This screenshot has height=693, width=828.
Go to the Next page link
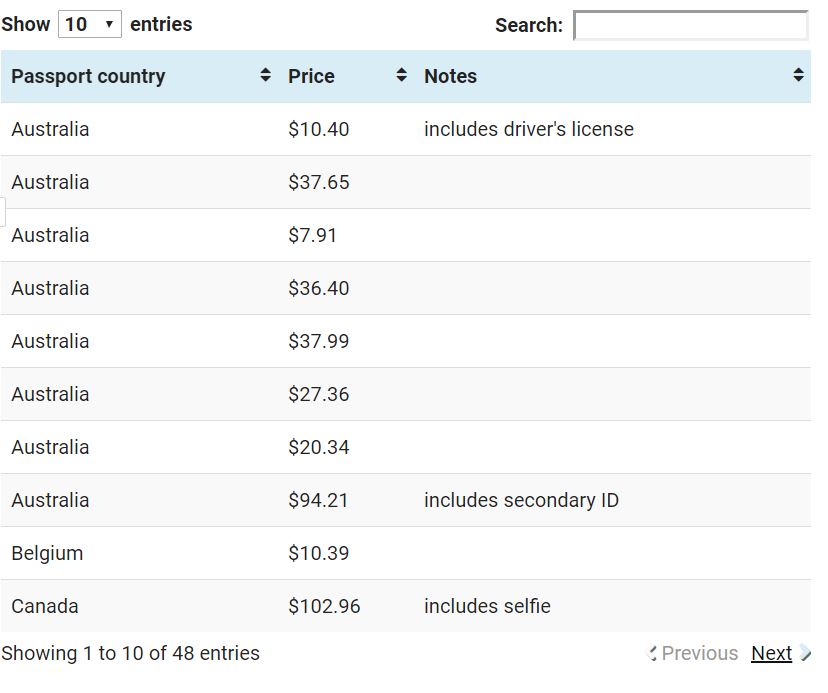click(771, 653)
